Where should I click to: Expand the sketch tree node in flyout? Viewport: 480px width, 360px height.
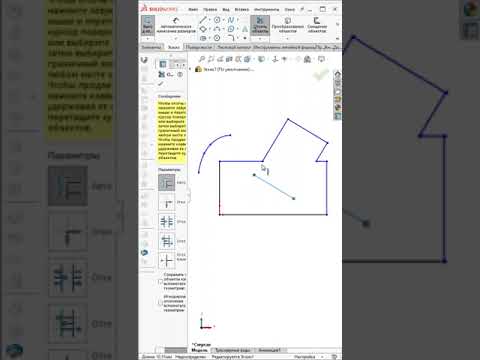pyautogui.click(x=191, y=69)
